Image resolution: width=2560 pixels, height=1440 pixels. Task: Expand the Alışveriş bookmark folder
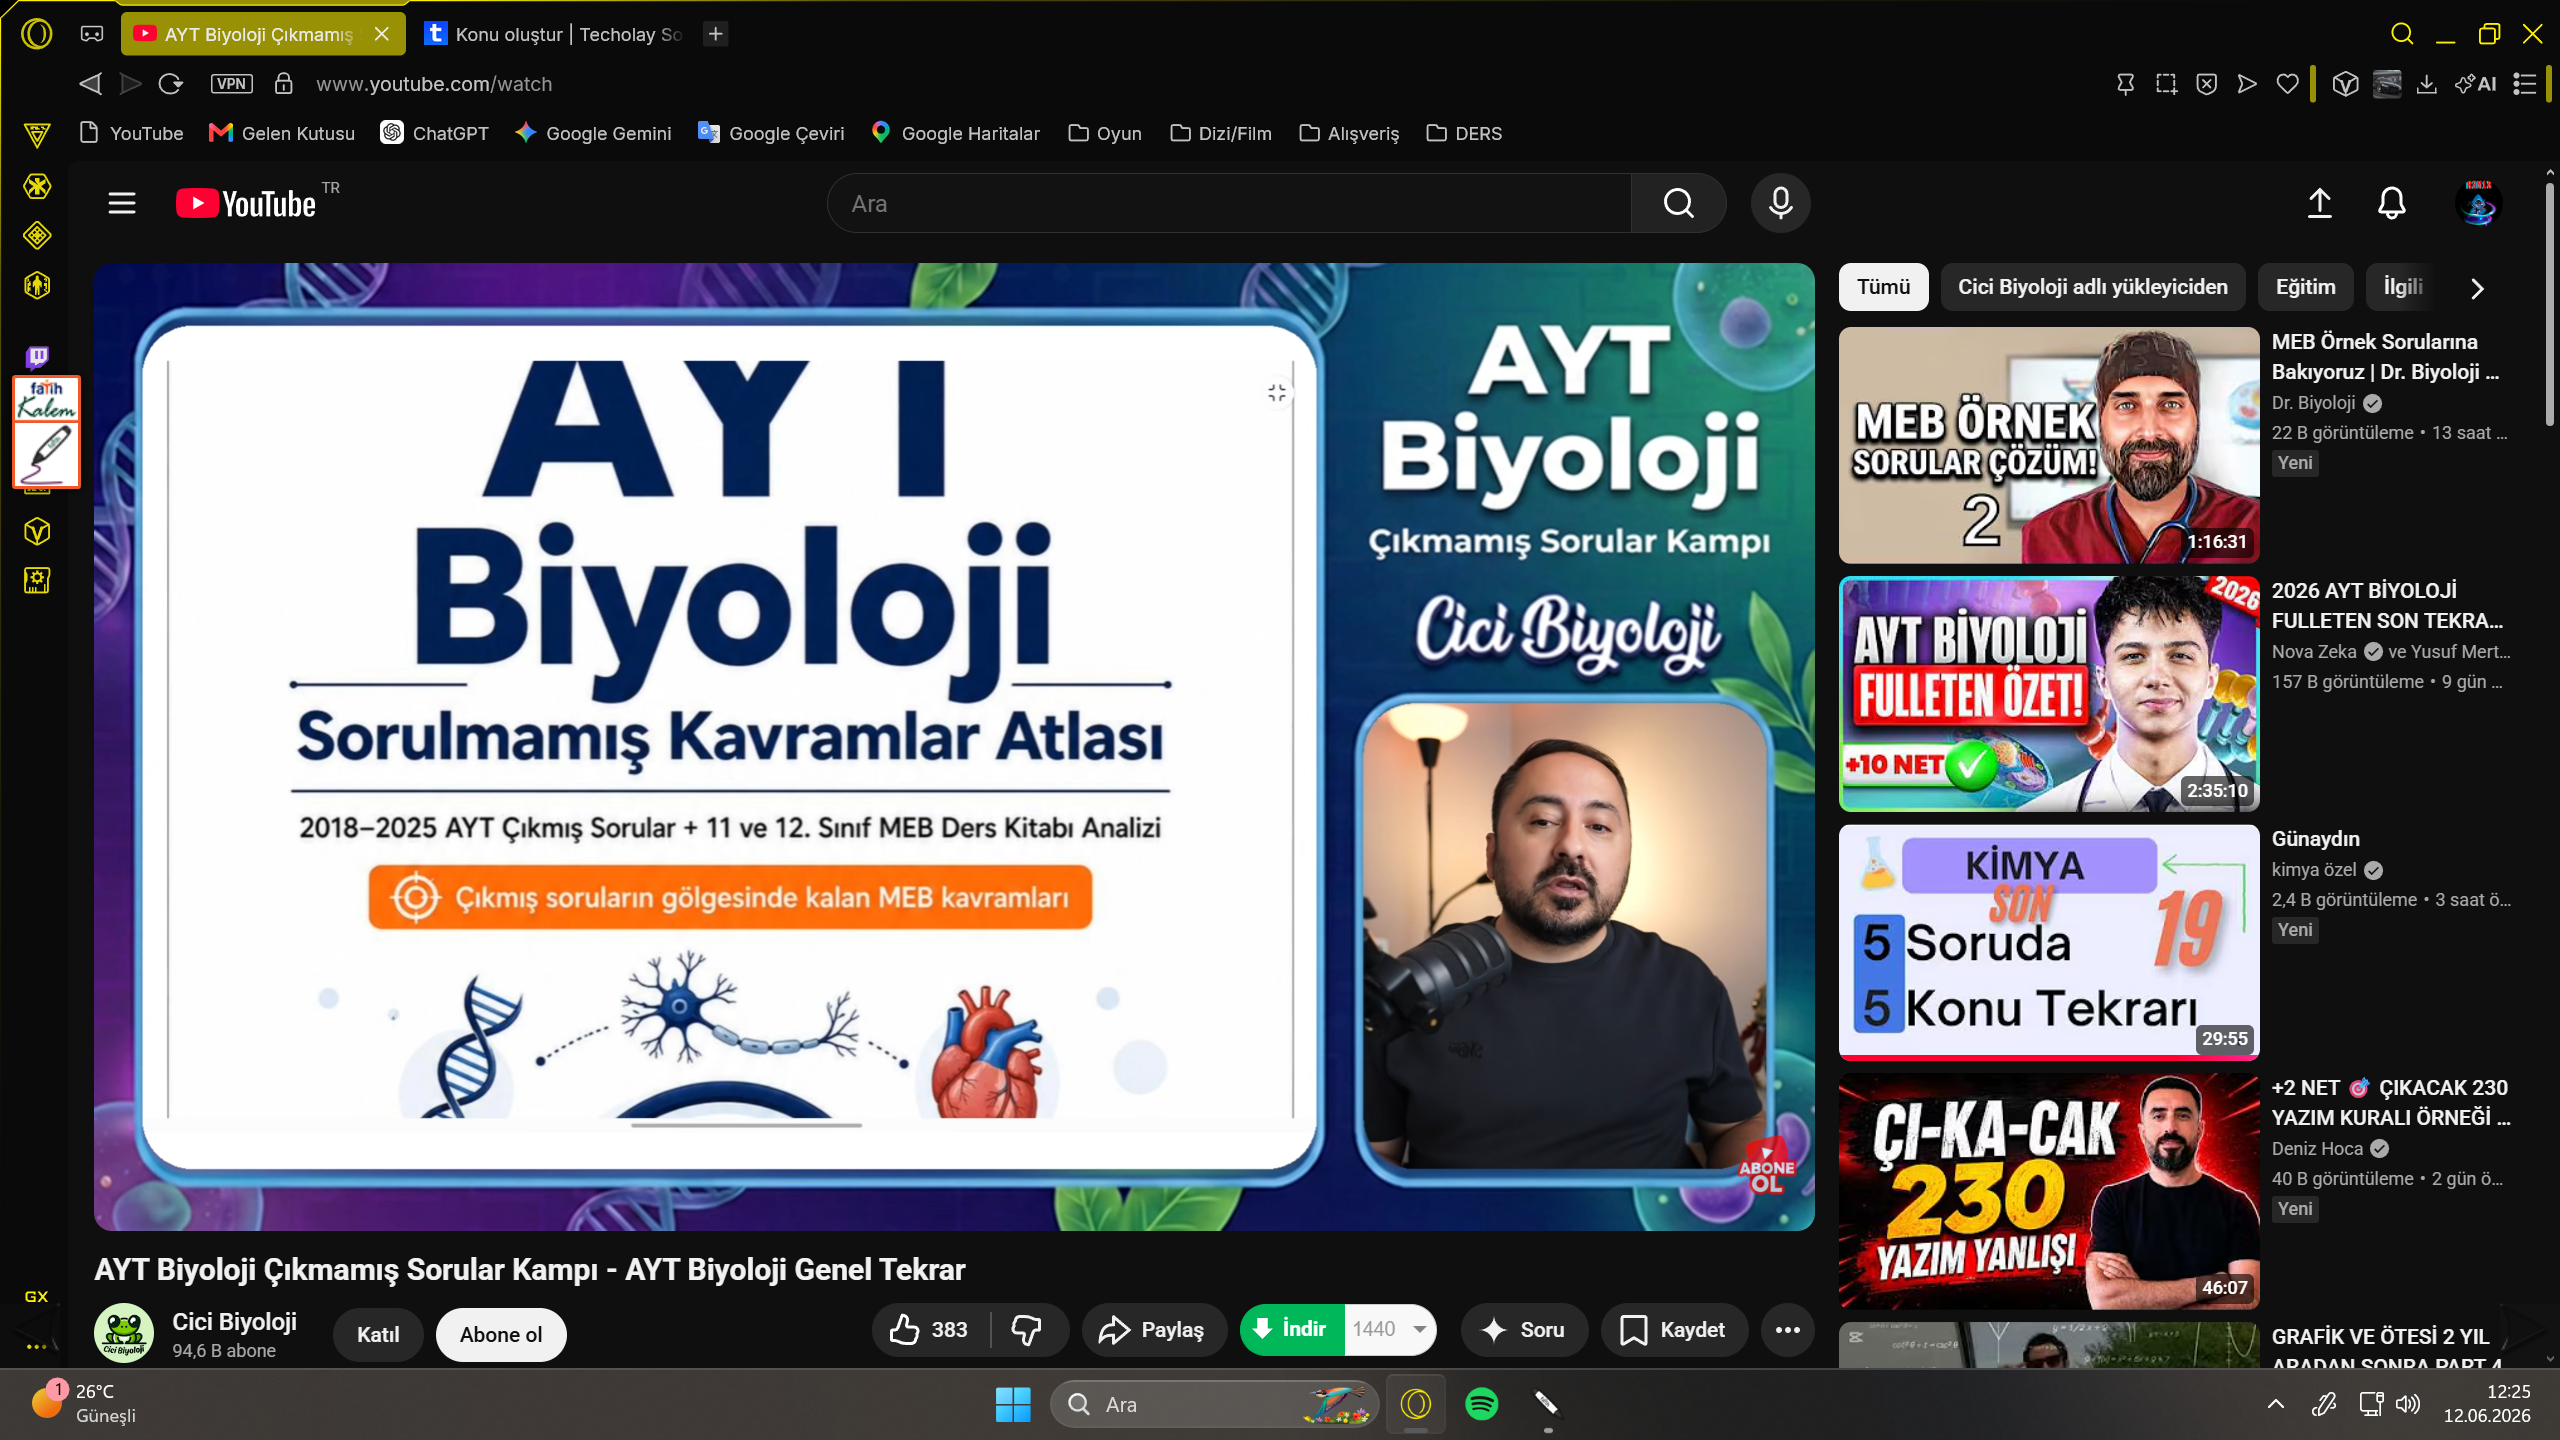tap(1349, 133)
